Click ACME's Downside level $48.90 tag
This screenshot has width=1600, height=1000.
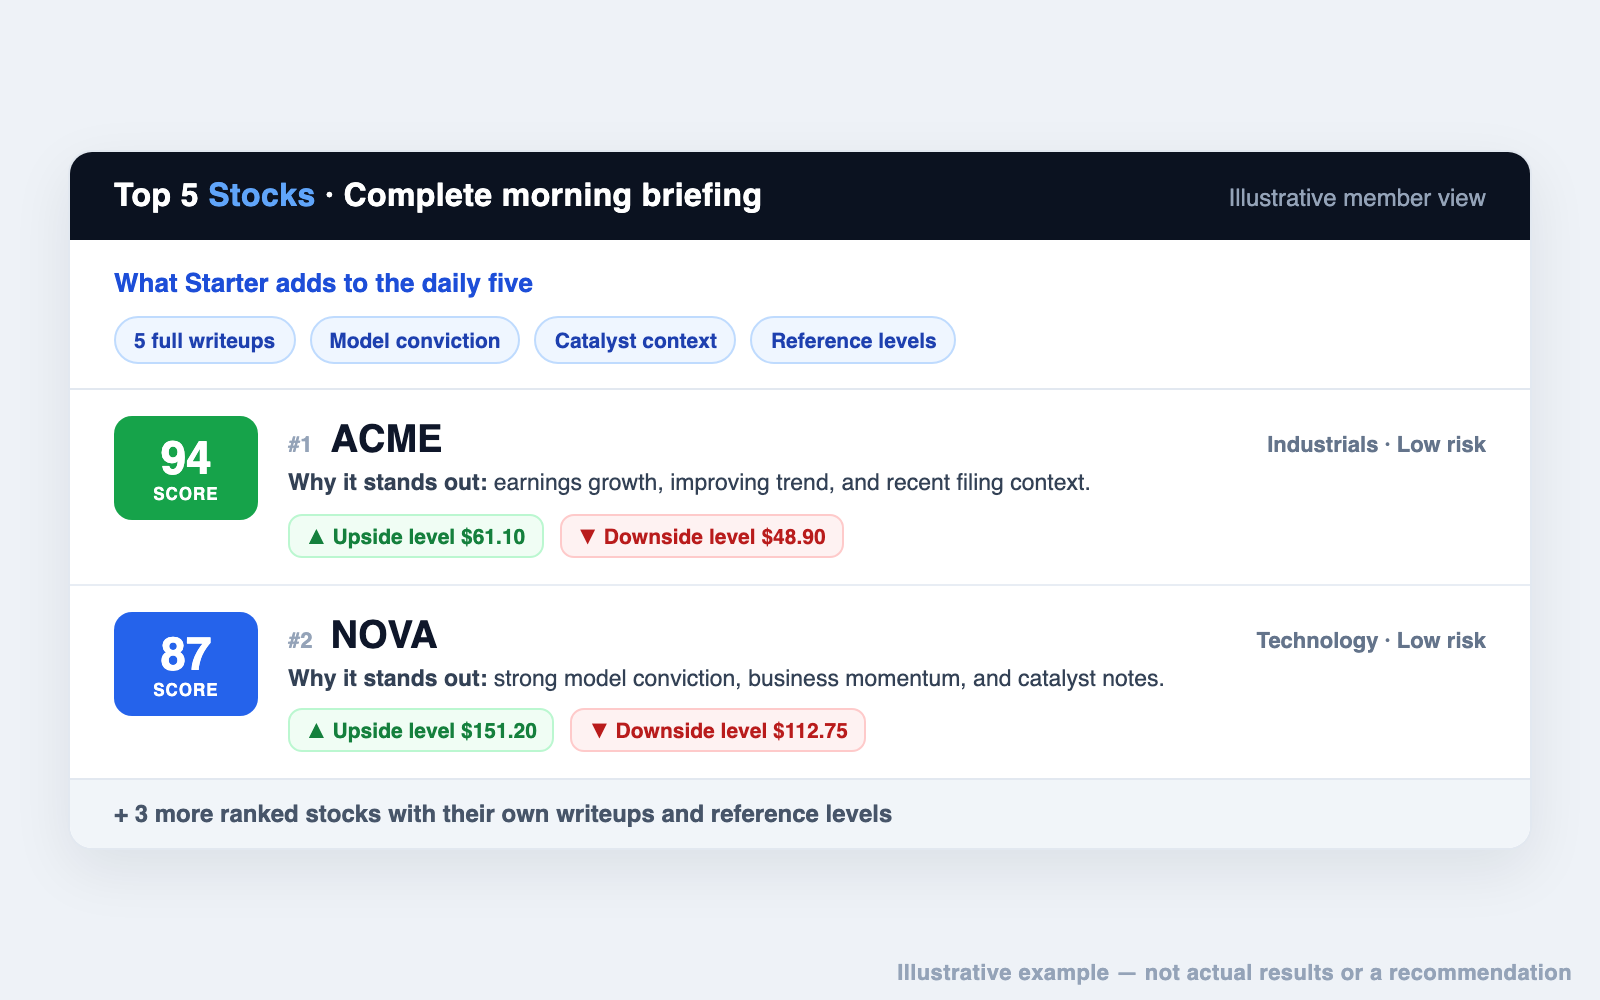702,536
